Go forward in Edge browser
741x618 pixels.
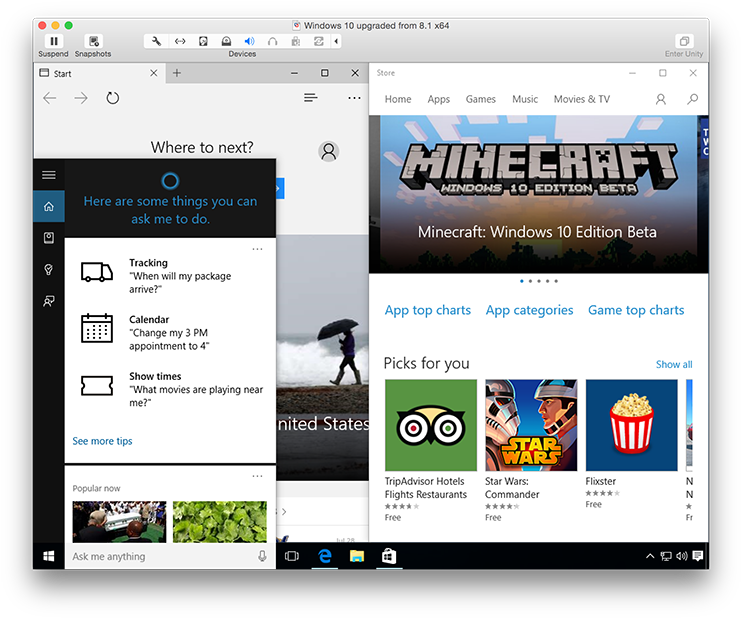pos(81,98)
